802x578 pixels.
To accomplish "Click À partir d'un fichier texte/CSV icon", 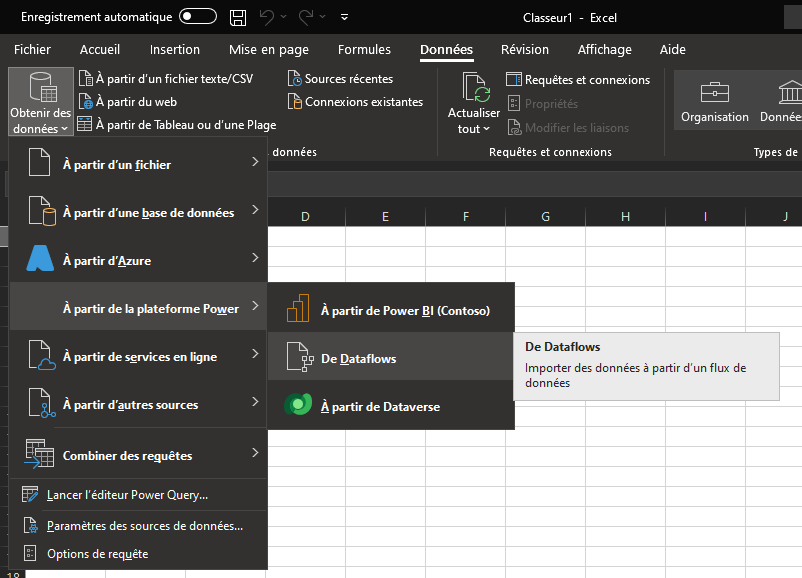I will [x=86, y=79].
